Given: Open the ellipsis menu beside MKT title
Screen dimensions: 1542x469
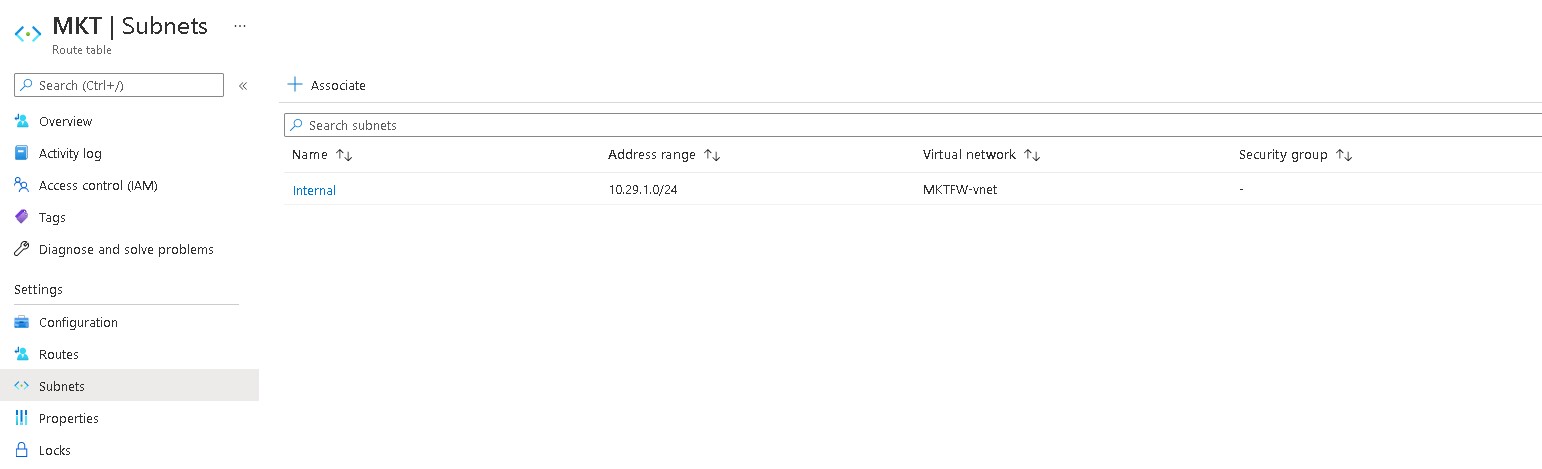Looking at the screenshot, I should click(x=239, y=26).
